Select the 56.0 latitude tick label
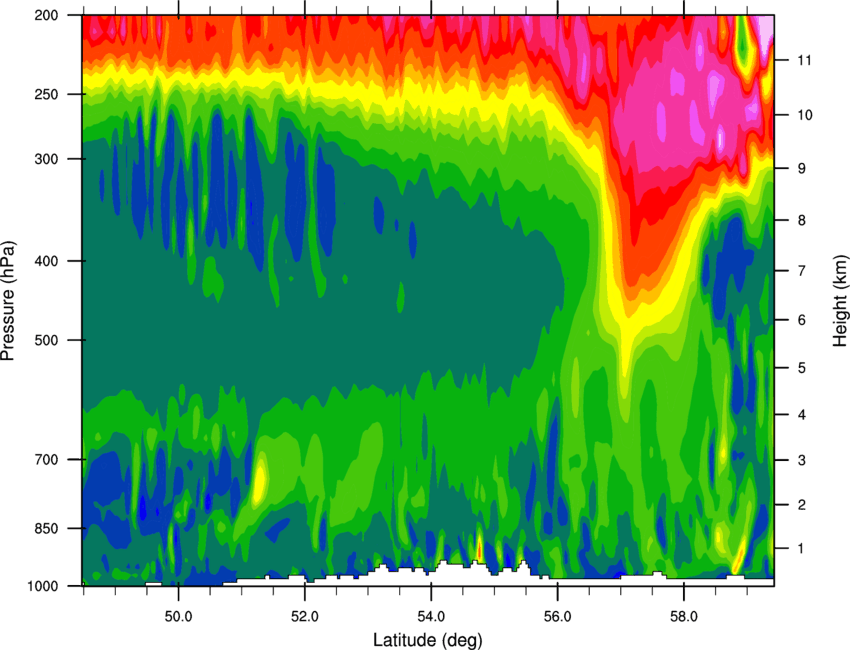Image resolution: width=850 pixels, height=650 pixels. [x=558, y=616]
